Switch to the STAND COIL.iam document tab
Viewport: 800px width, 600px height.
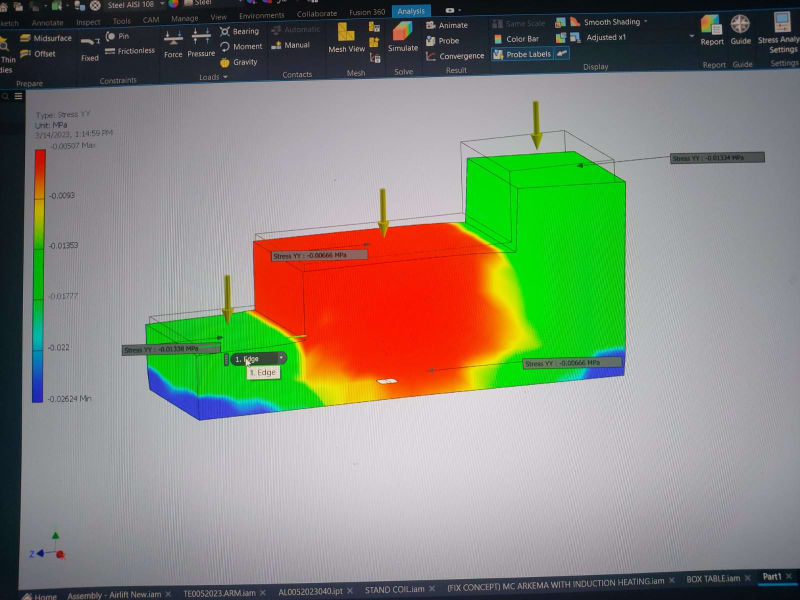click(x=394, y=589)
